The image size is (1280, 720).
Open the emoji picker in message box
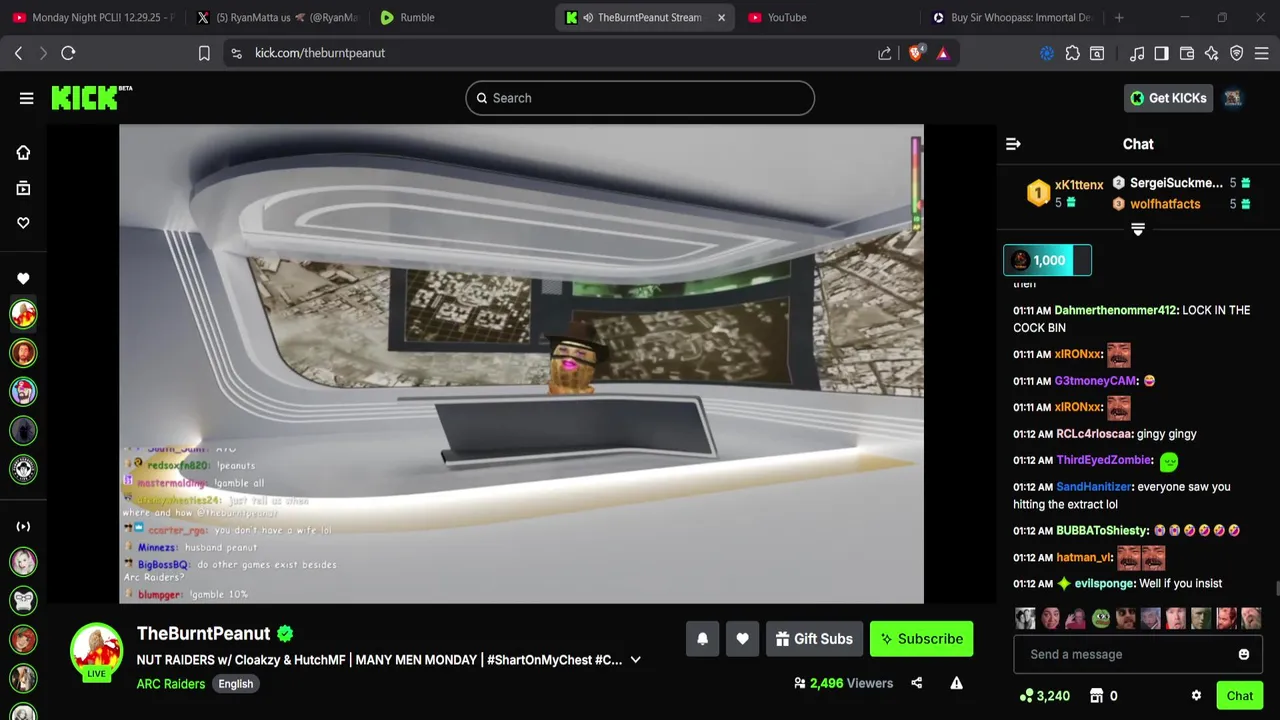1244,654
